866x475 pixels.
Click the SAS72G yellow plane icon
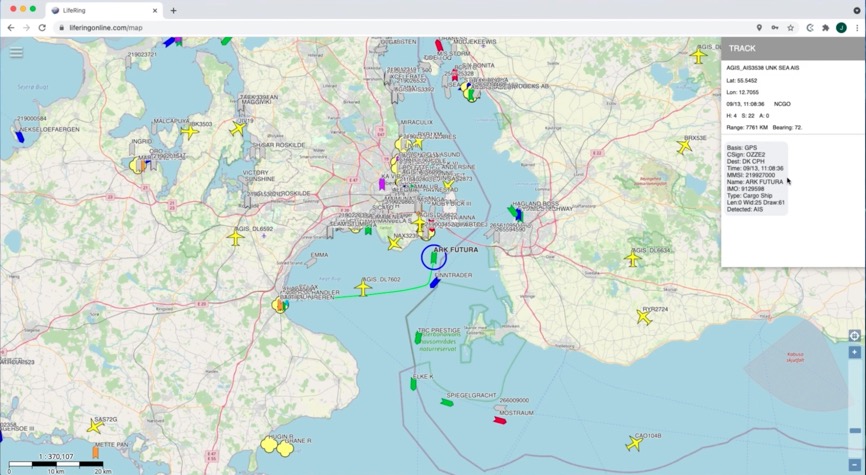(95, 427)
